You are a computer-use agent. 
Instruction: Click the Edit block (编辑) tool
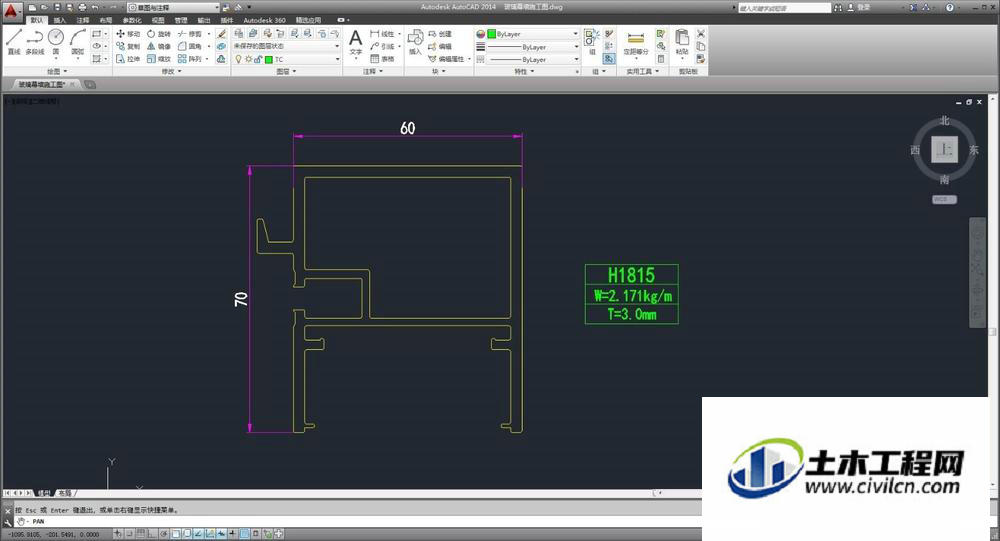pos(440,47)
